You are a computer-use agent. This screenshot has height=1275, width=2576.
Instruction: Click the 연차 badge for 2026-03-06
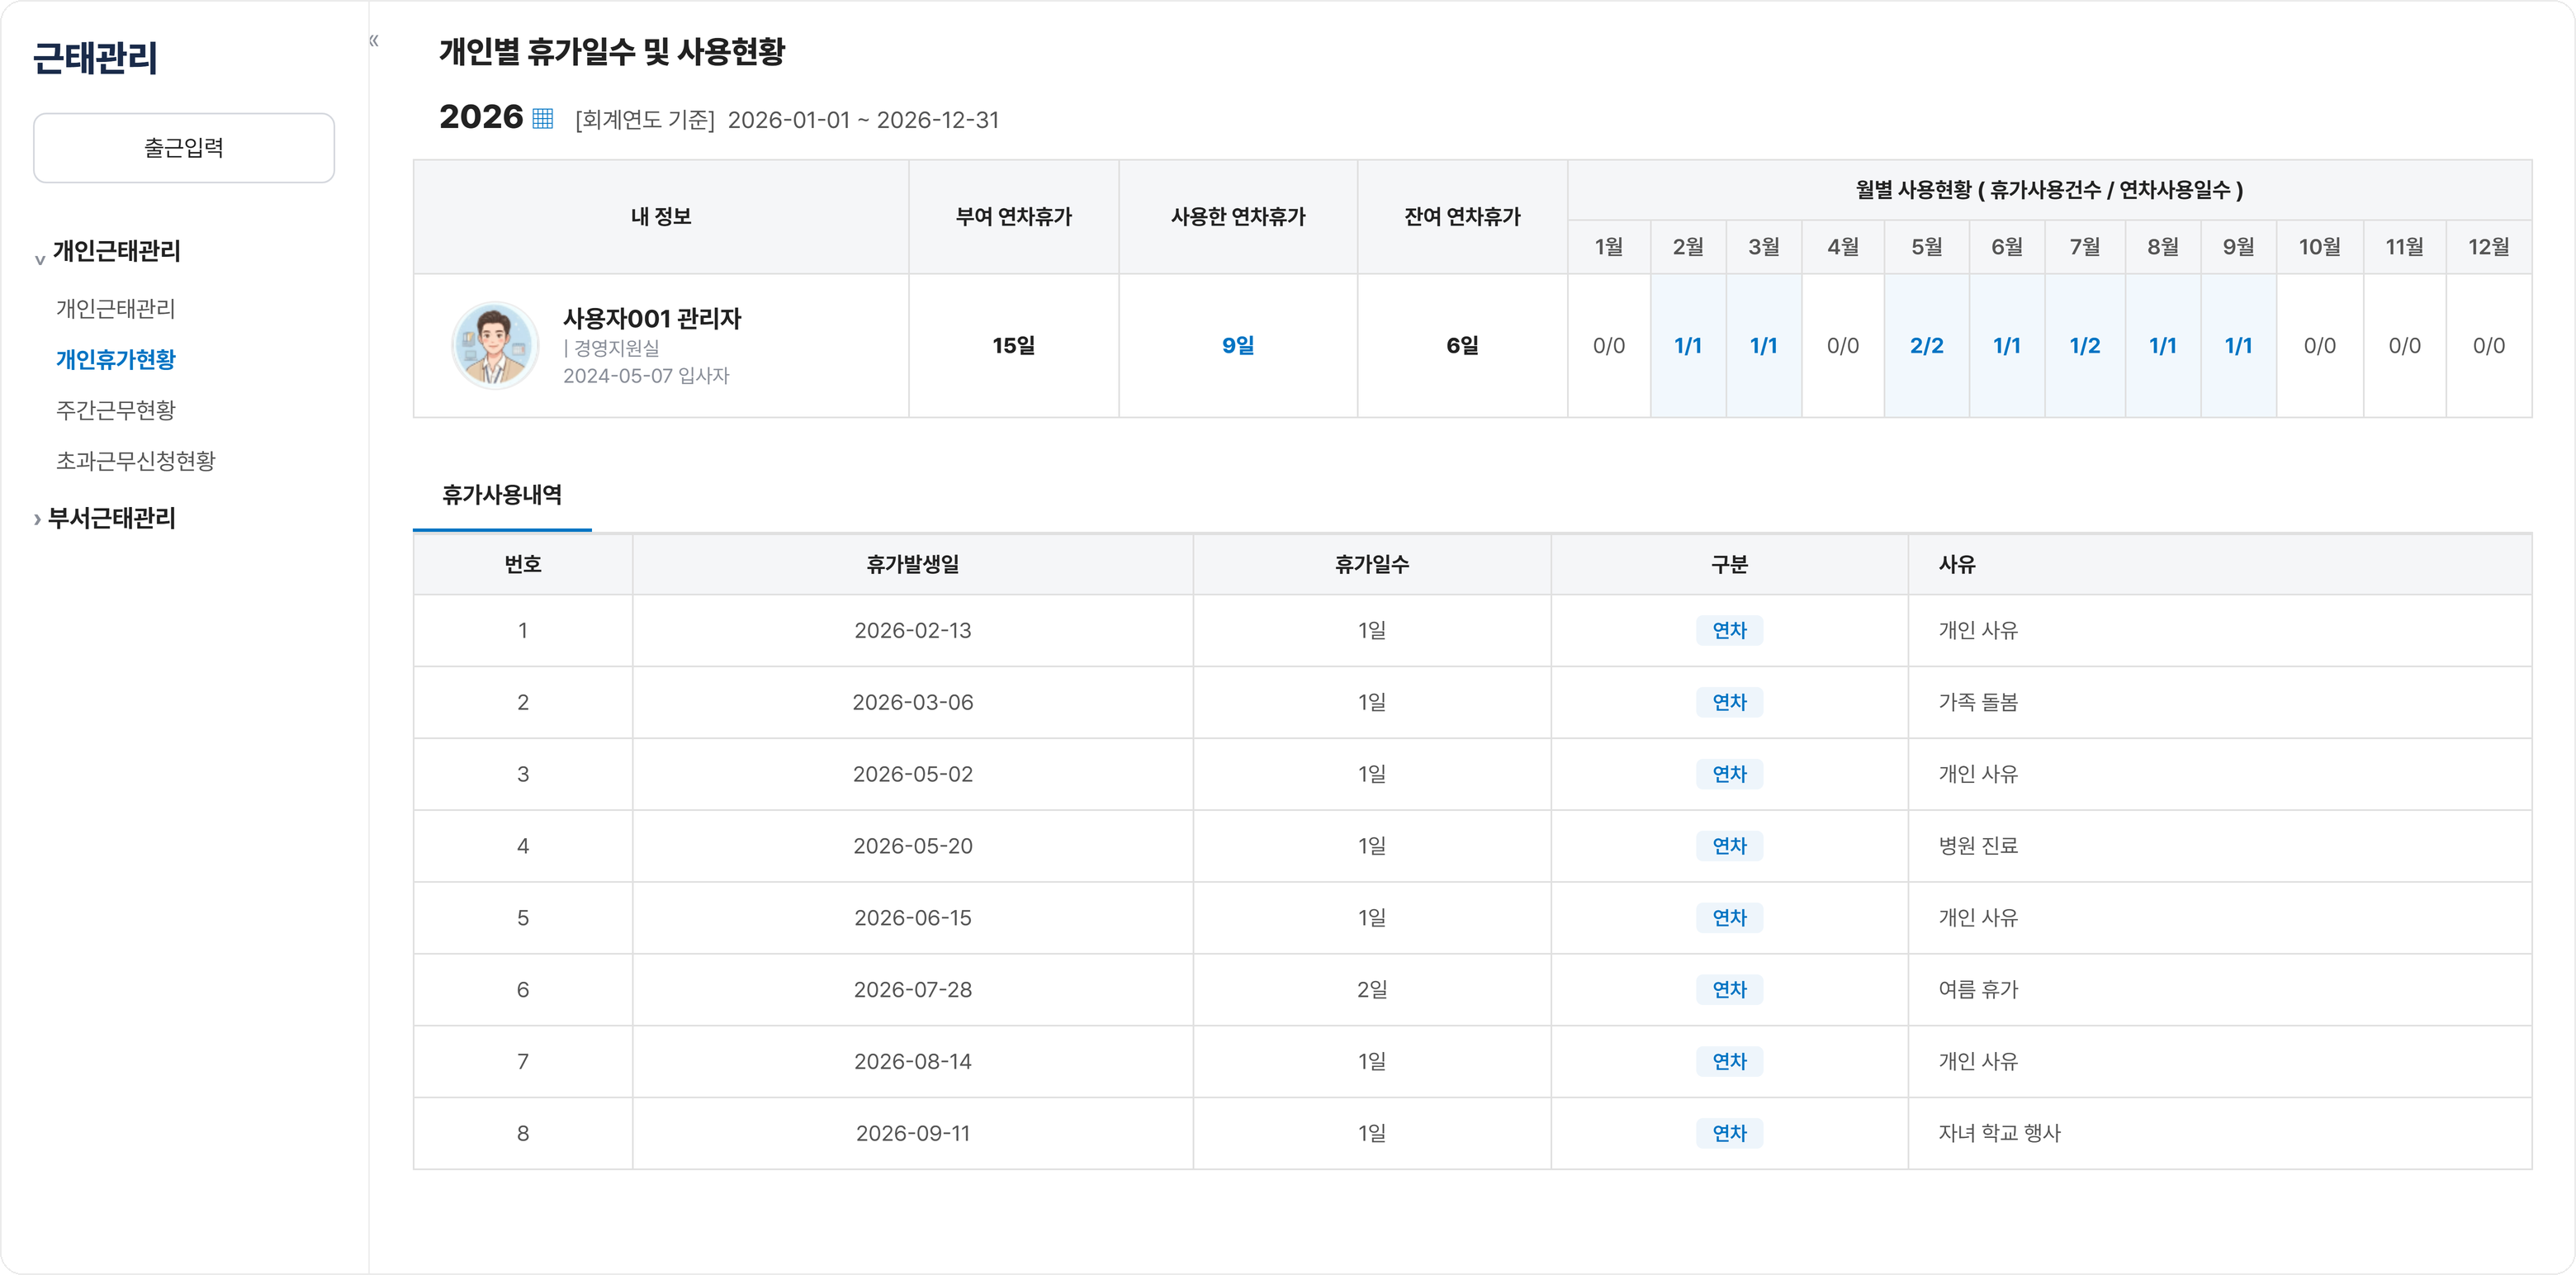1729,703
